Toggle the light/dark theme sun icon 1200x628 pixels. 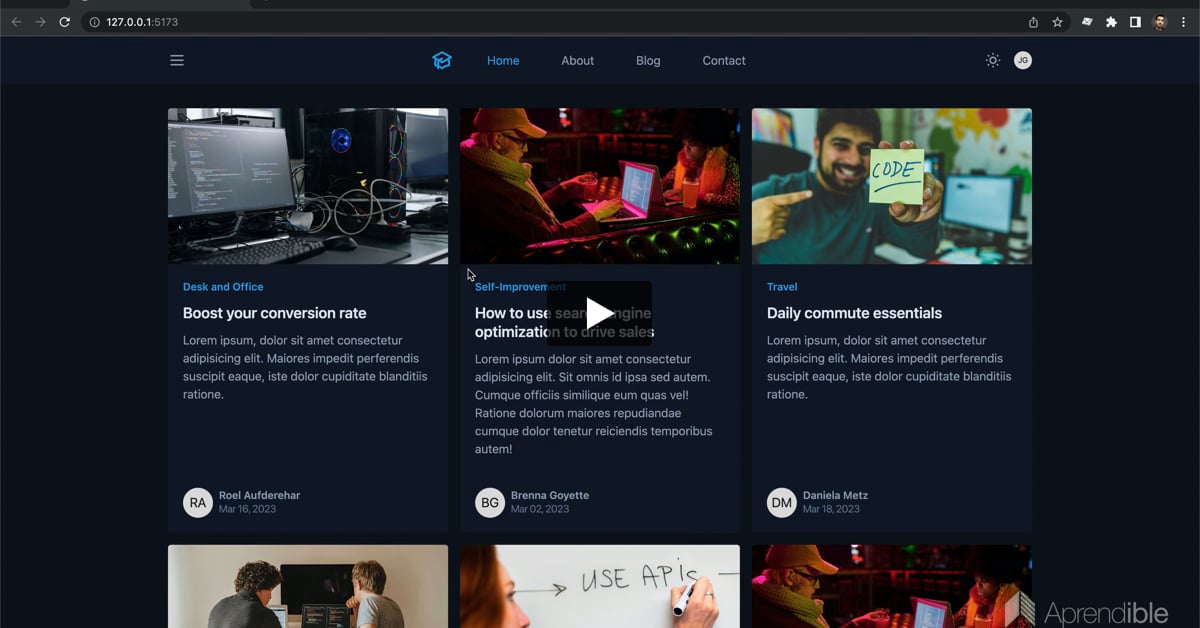[x=992, y=61]
